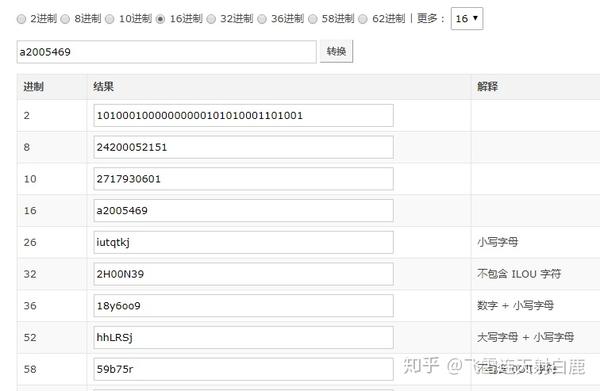Click the base 32 result 2H00N39
600x391 pixels.
(243, 274)
